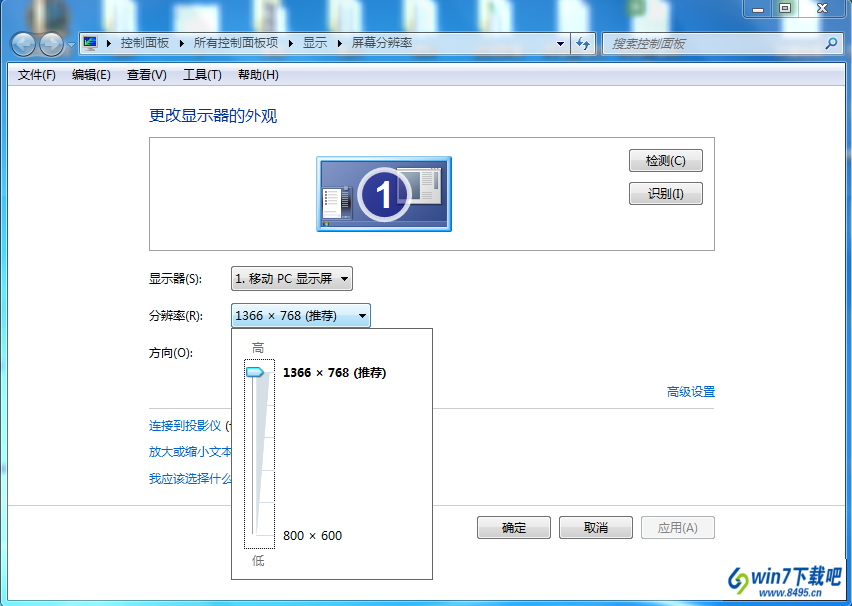852x606 pixels.
Task: Click the 控制面板 breadcrumb
Action: coord(145,43)
